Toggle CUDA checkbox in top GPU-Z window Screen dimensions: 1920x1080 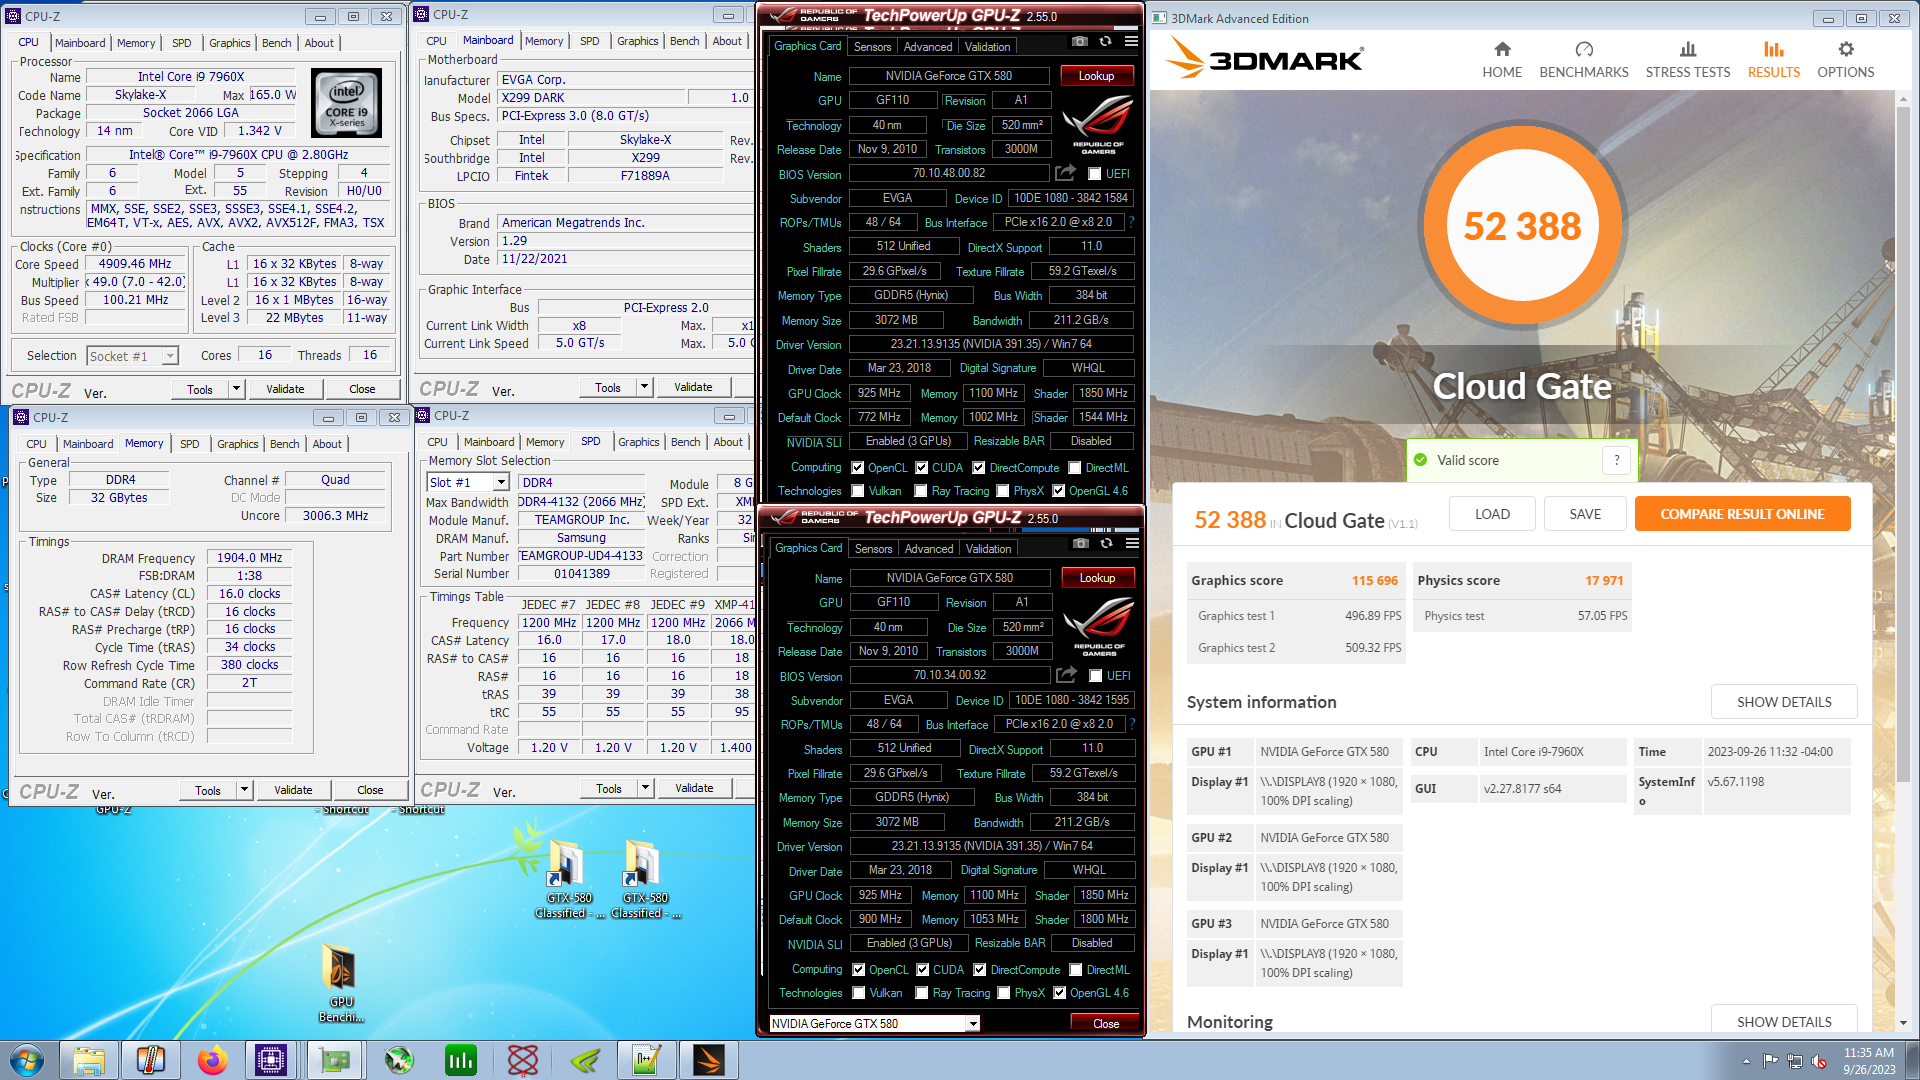coord(921,468)
